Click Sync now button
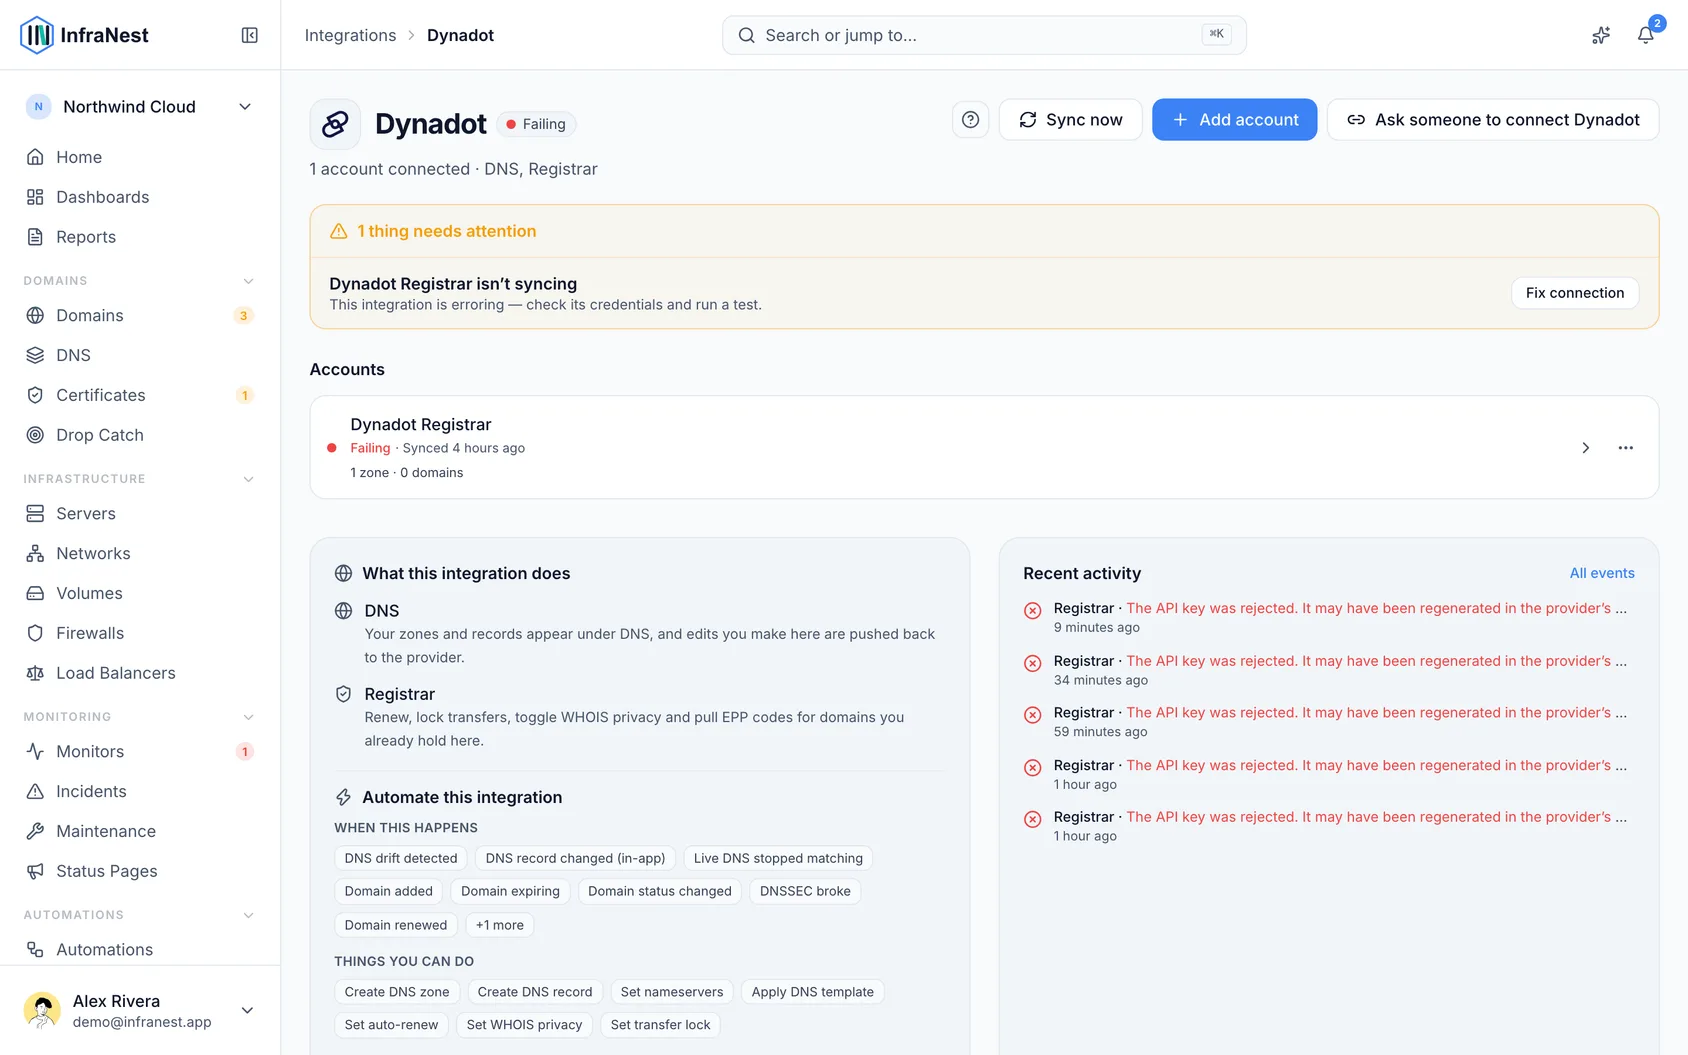The width and height of the screenshot is (1688, 1055). click(x=1070, y=120)
